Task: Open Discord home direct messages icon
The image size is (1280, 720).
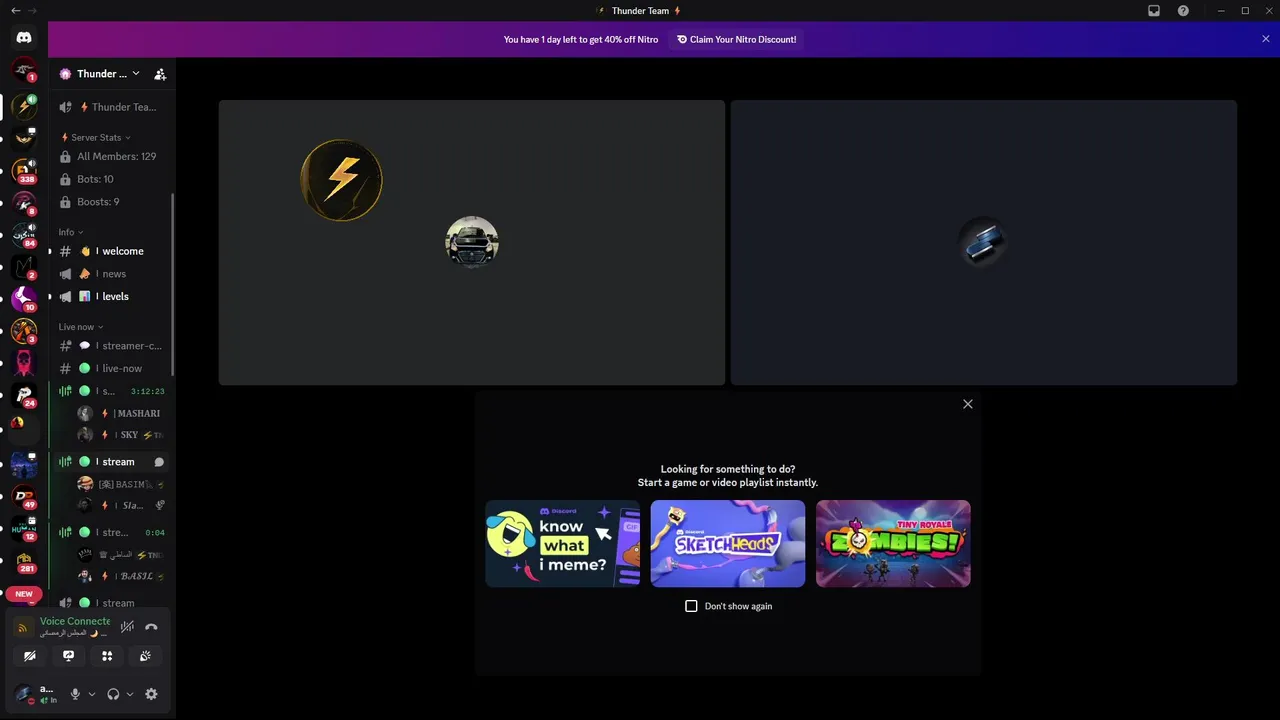Action: [x=24, y=38]
